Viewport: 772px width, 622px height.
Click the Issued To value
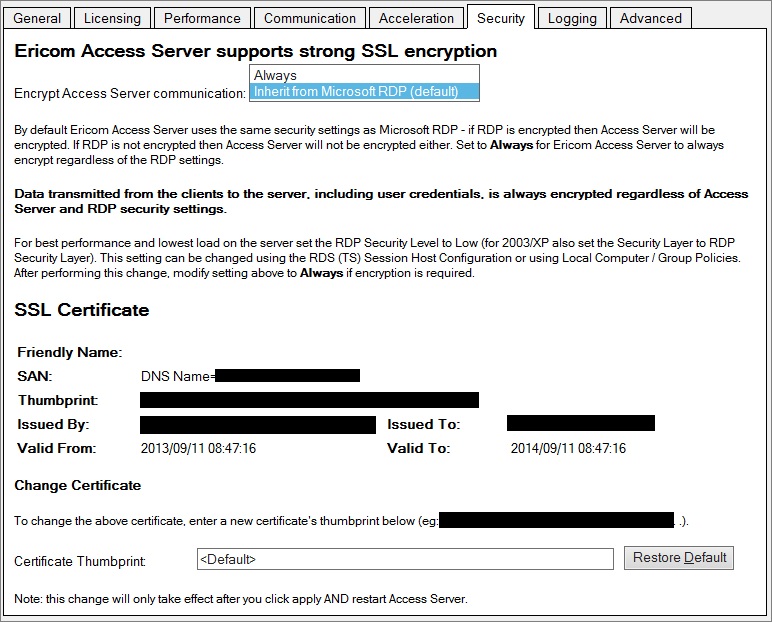point(580,424)
